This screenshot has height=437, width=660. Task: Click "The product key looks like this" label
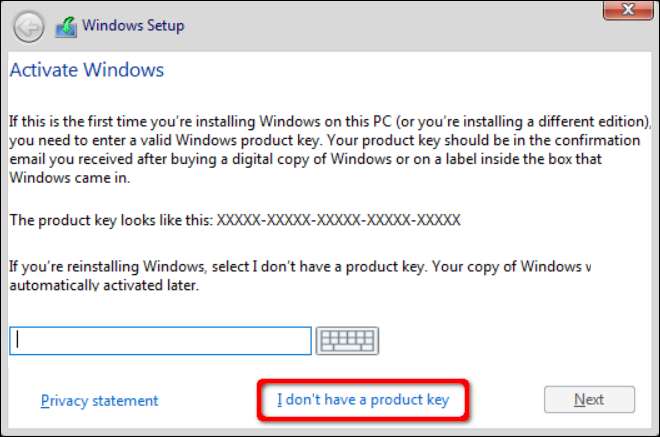pyautogui.click(x=110, y=220)
